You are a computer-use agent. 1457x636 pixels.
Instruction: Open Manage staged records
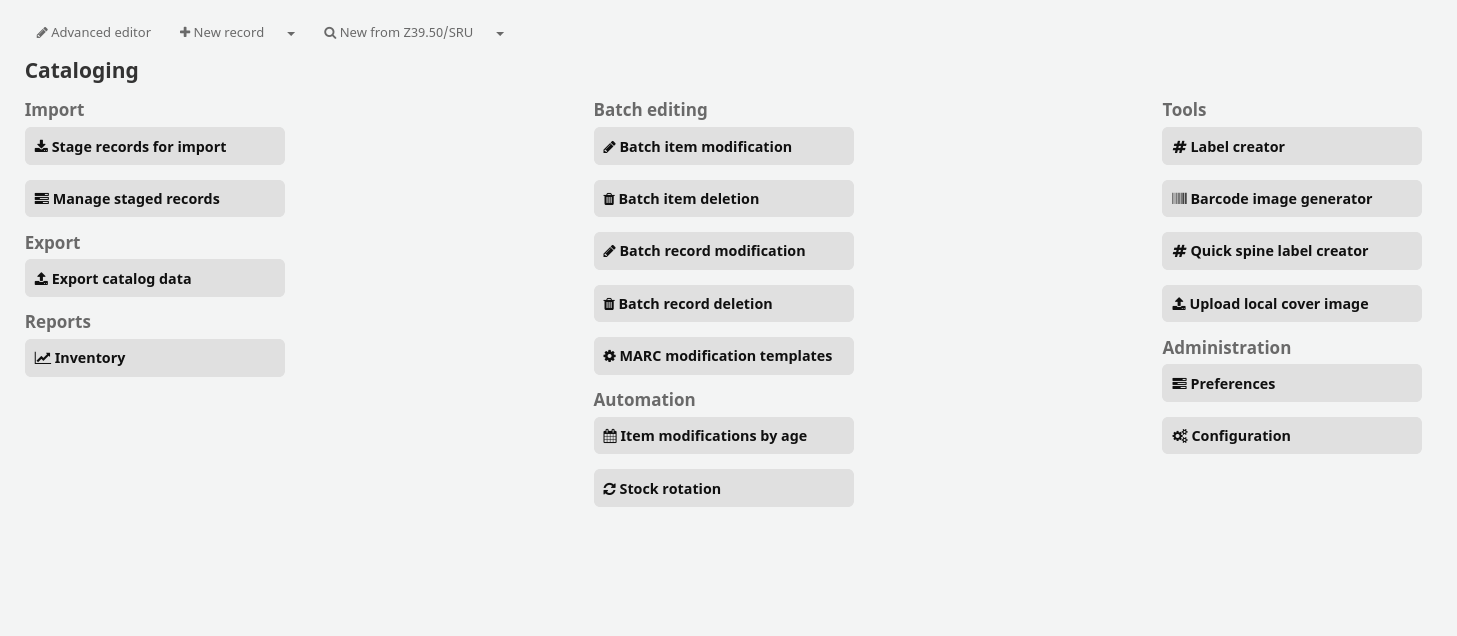coord(155,199)
